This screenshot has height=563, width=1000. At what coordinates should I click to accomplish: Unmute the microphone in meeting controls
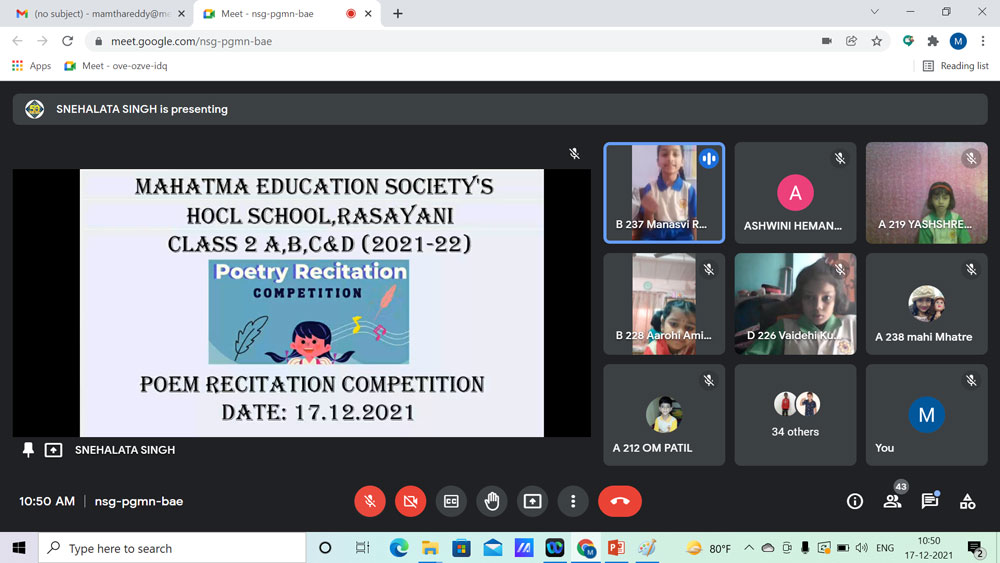[370, 501]
